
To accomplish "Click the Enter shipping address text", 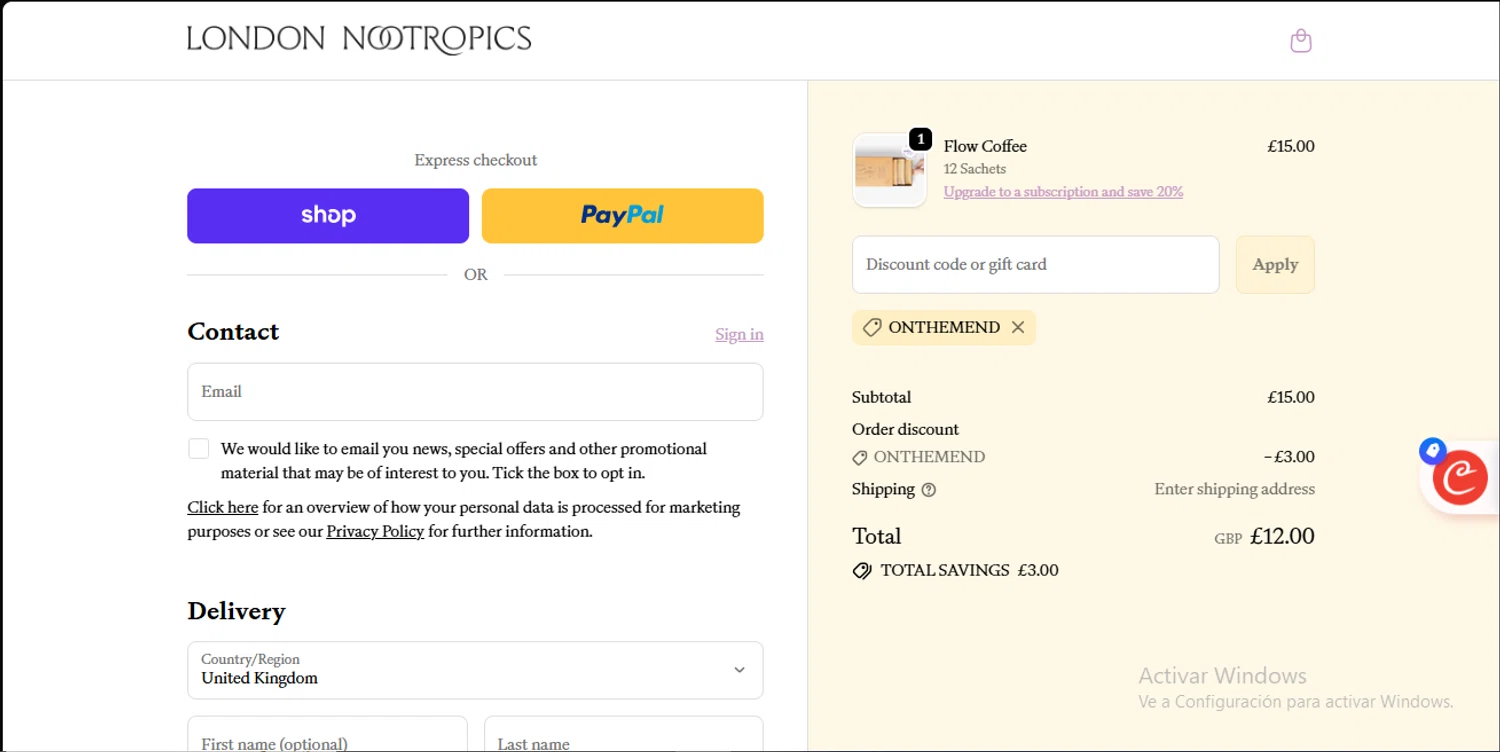I will 1234,489.
